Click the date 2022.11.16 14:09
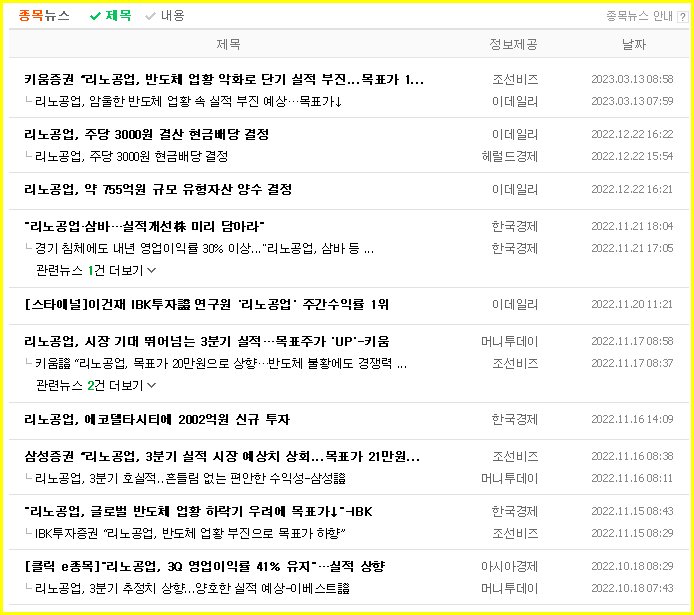The width and height of the screenshot is (694, 615). coord(632,419)
